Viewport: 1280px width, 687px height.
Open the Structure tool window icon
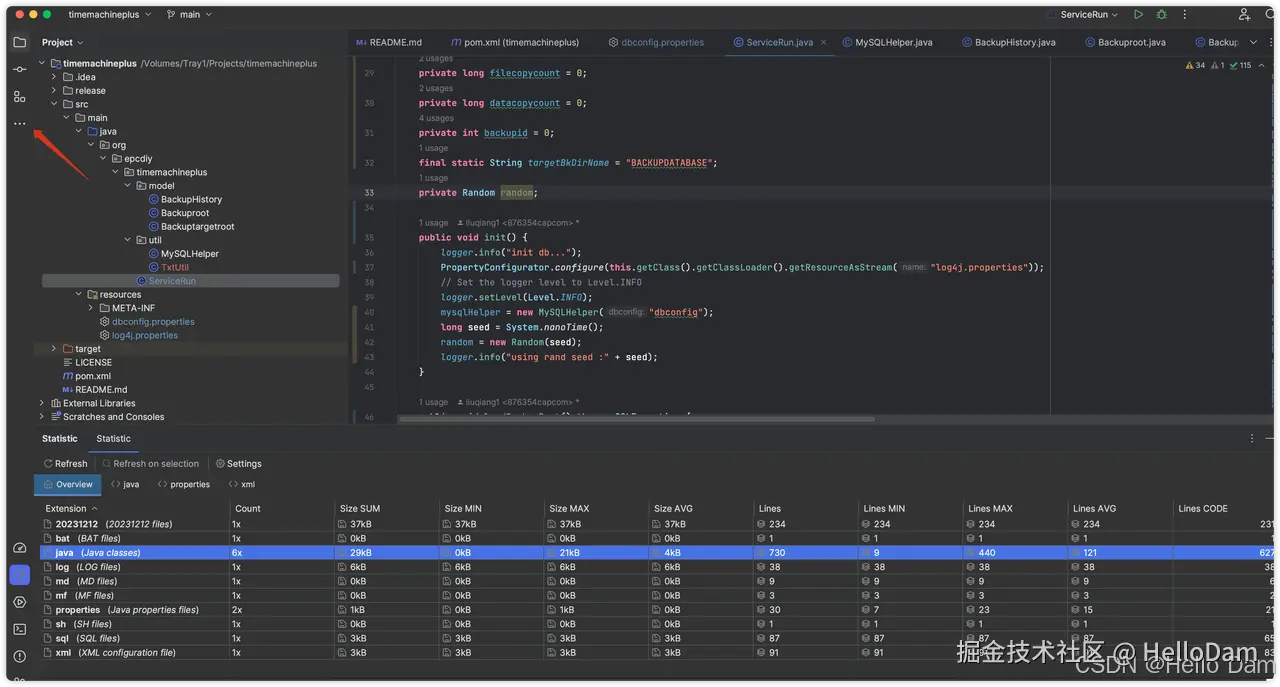tap(19, 96)
